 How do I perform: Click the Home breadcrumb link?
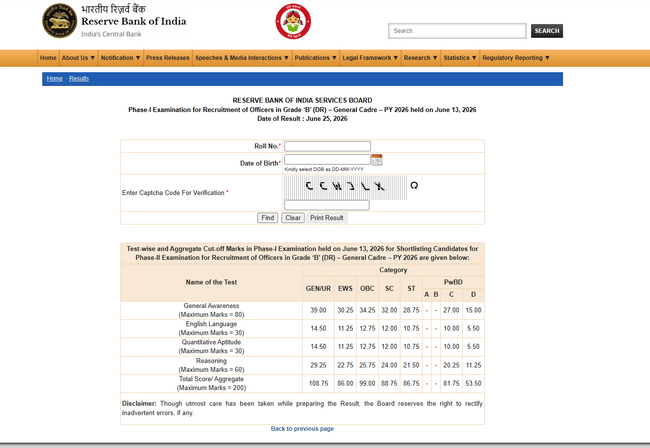click(x=55, y=79)
